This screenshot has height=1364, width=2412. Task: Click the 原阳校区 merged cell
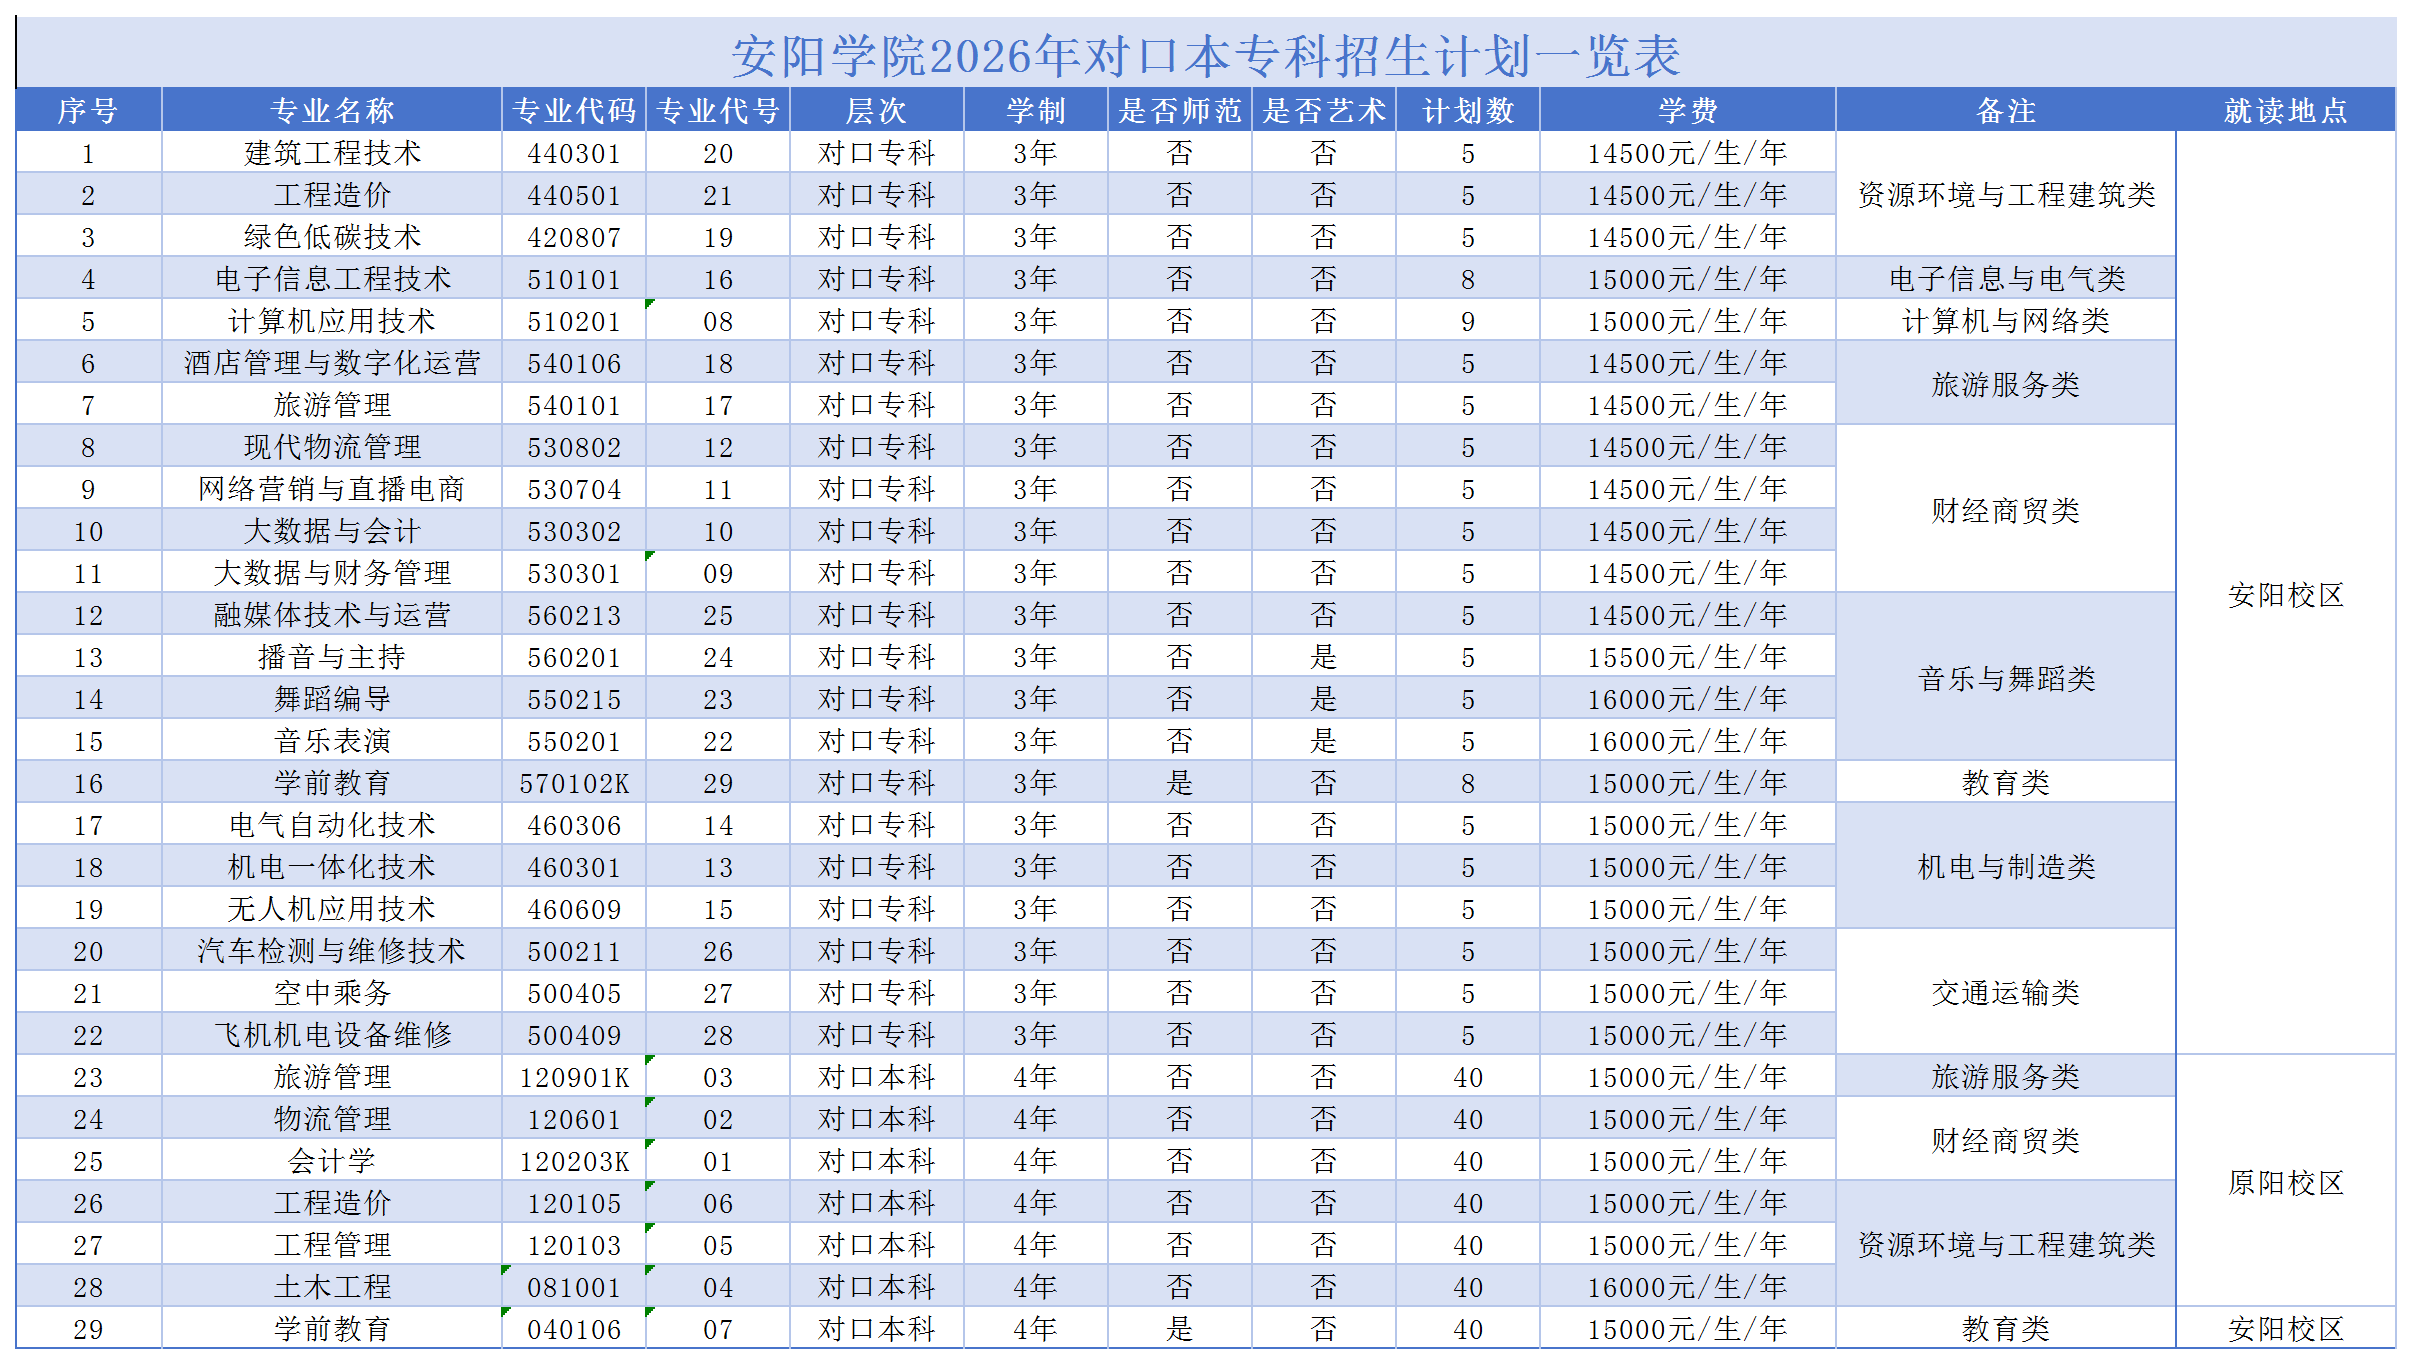pyautogui.click(x=2285, y=1183)
